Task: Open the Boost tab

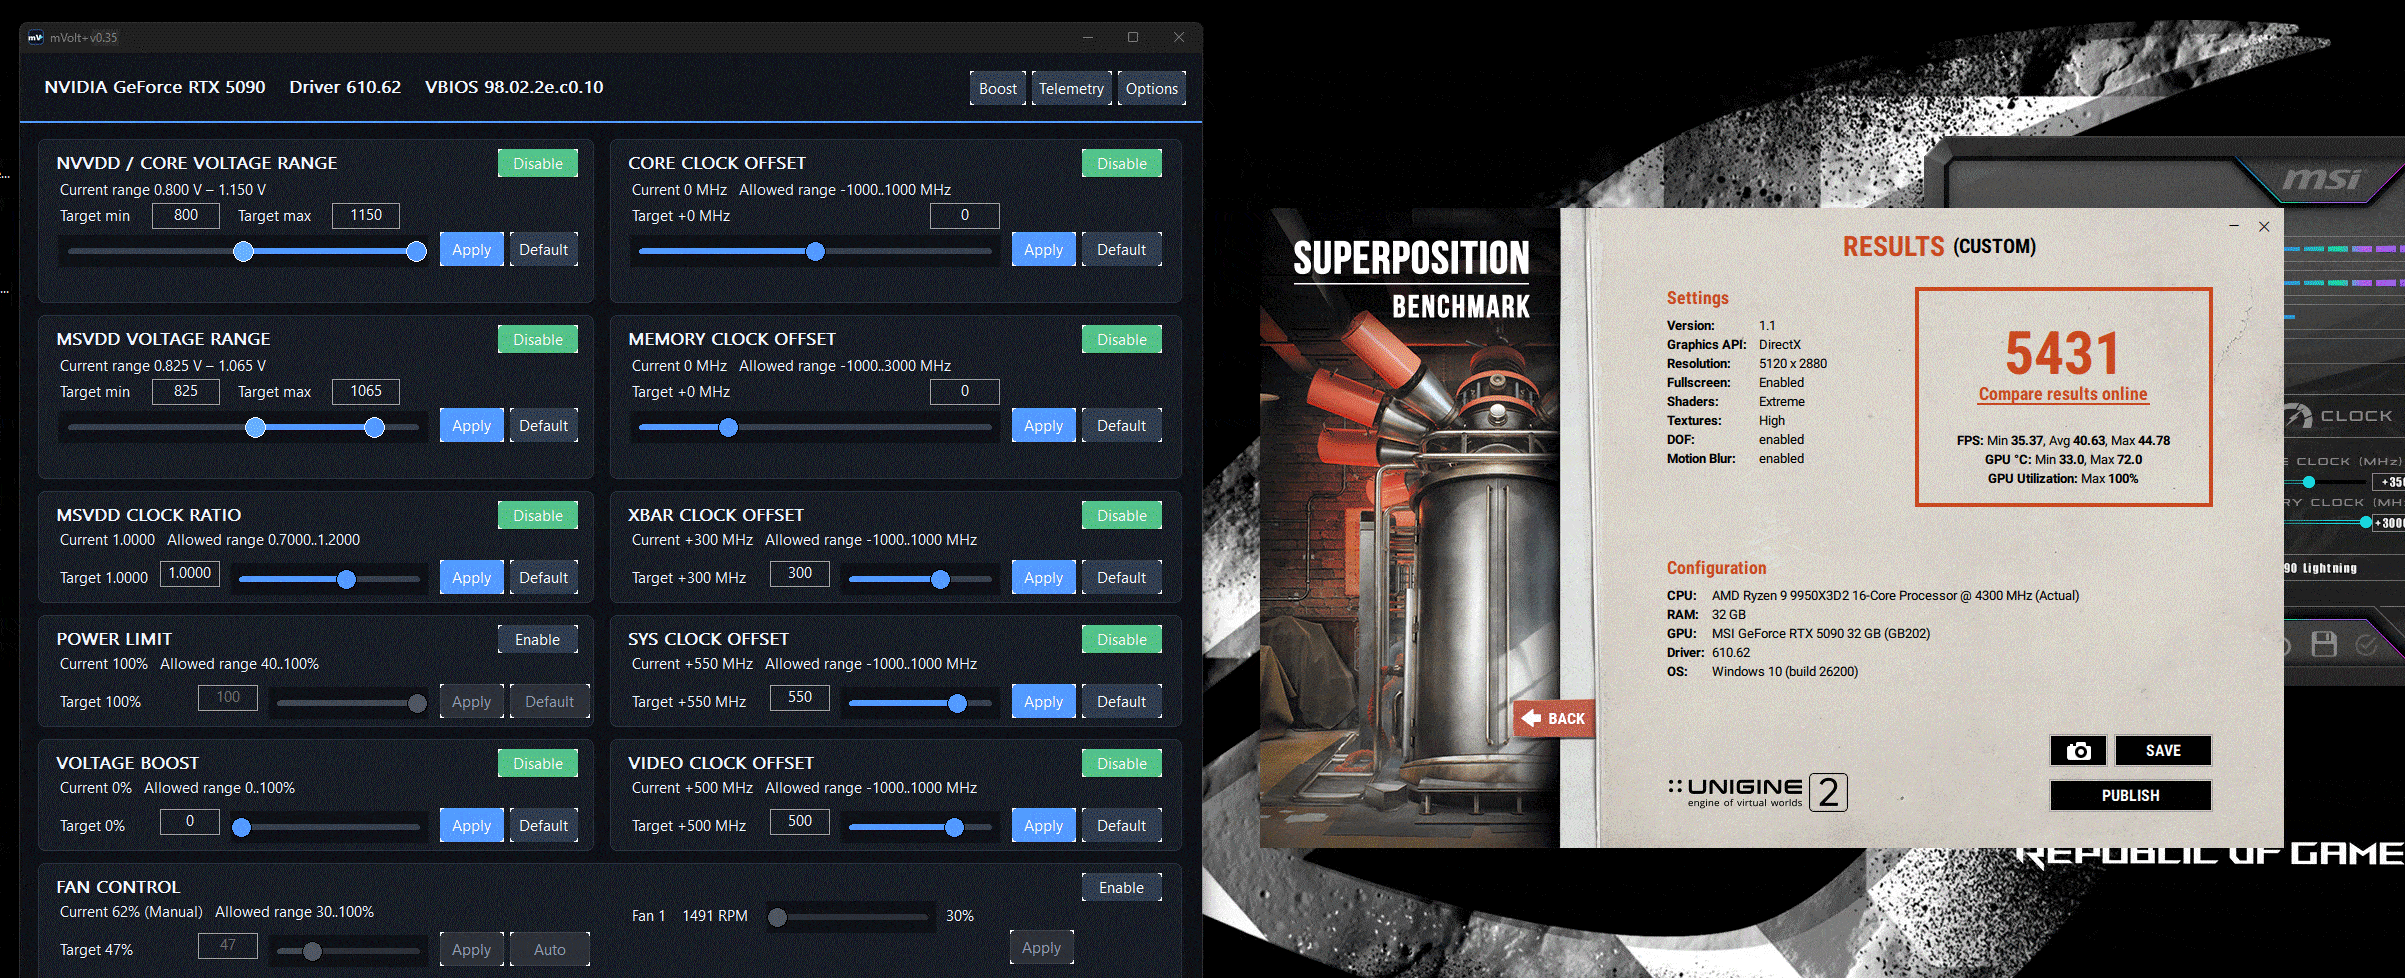Action: (998, 89)
